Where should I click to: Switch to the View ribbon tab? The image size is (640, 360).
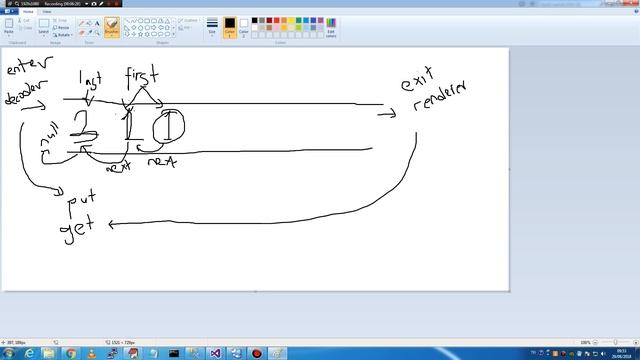pyautogui.click(x=47, y=11)
